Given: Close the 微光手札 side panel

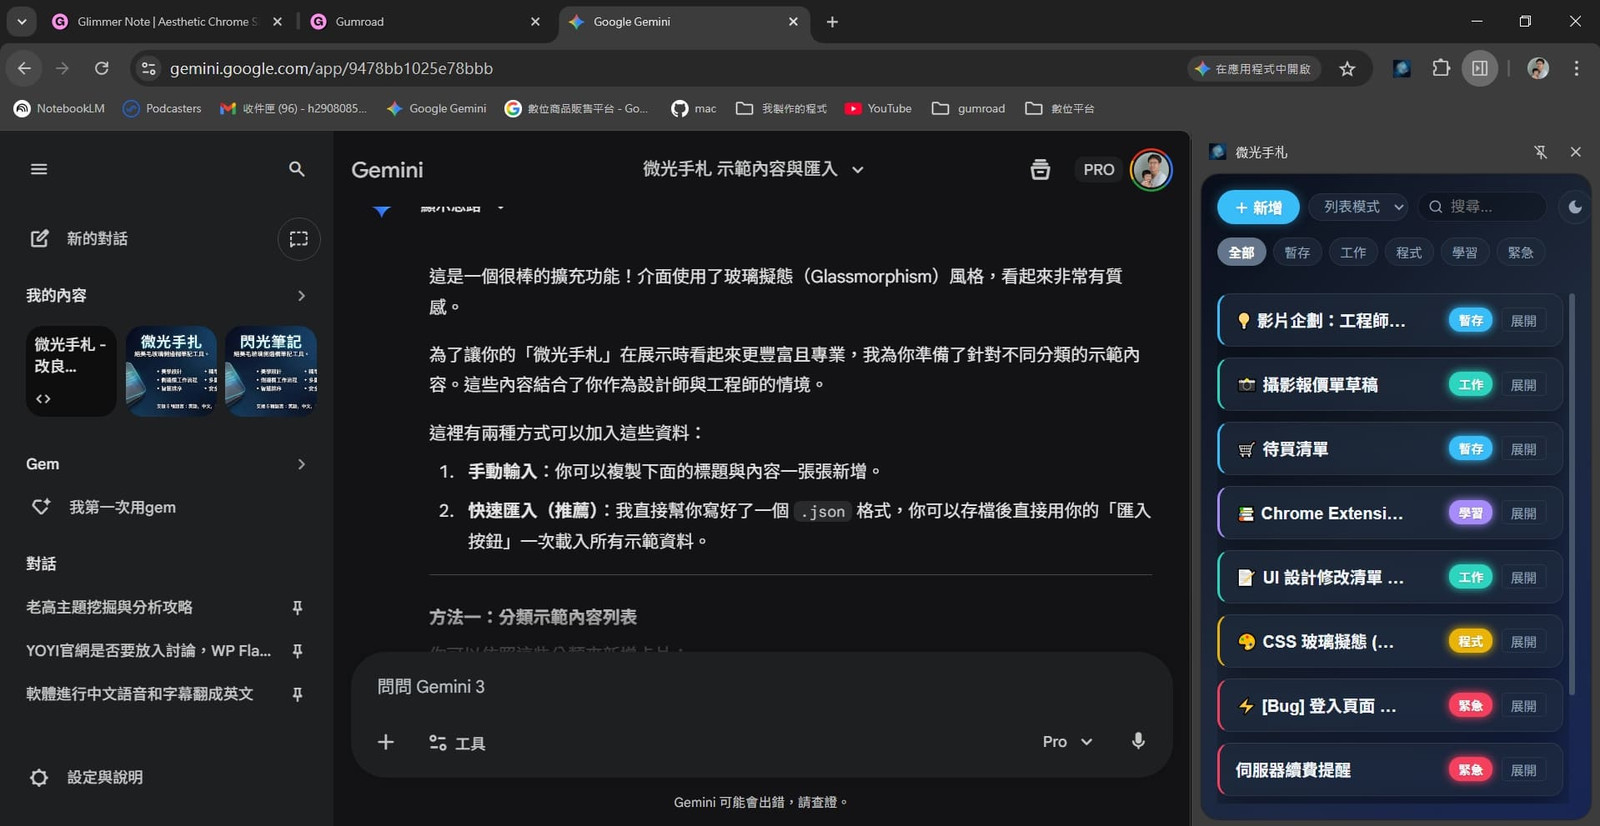Looking at the screenshot, I should coord(1575,152).
